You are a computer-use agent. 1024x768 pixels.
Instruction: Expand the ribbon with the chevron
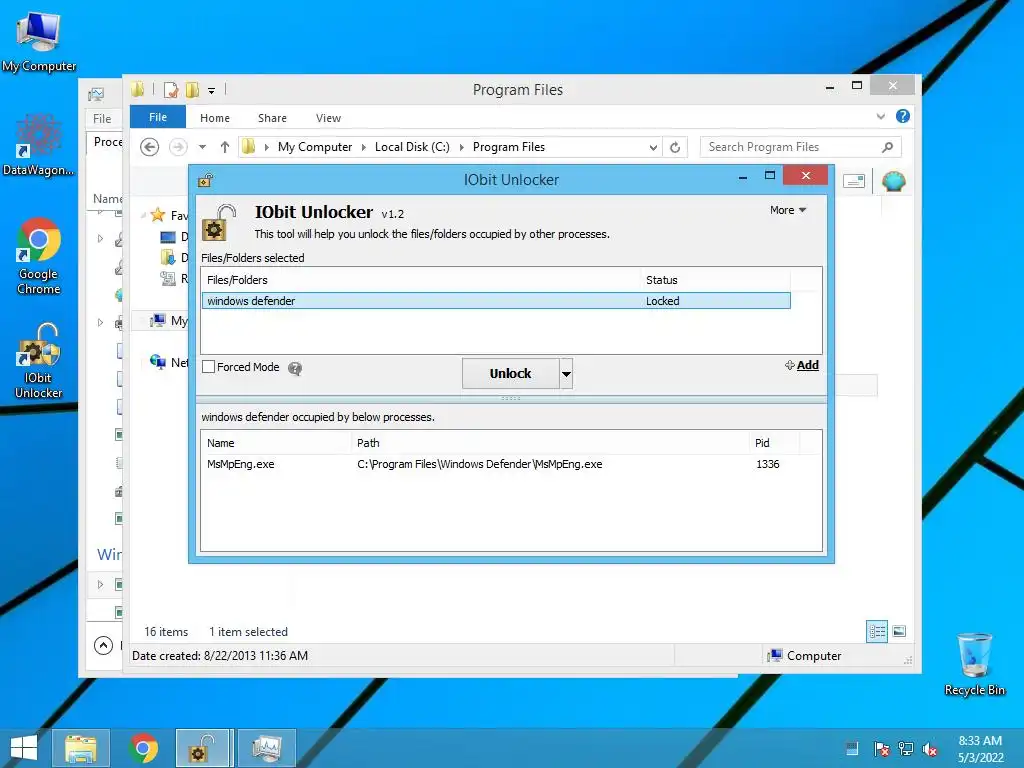[881, 116]
